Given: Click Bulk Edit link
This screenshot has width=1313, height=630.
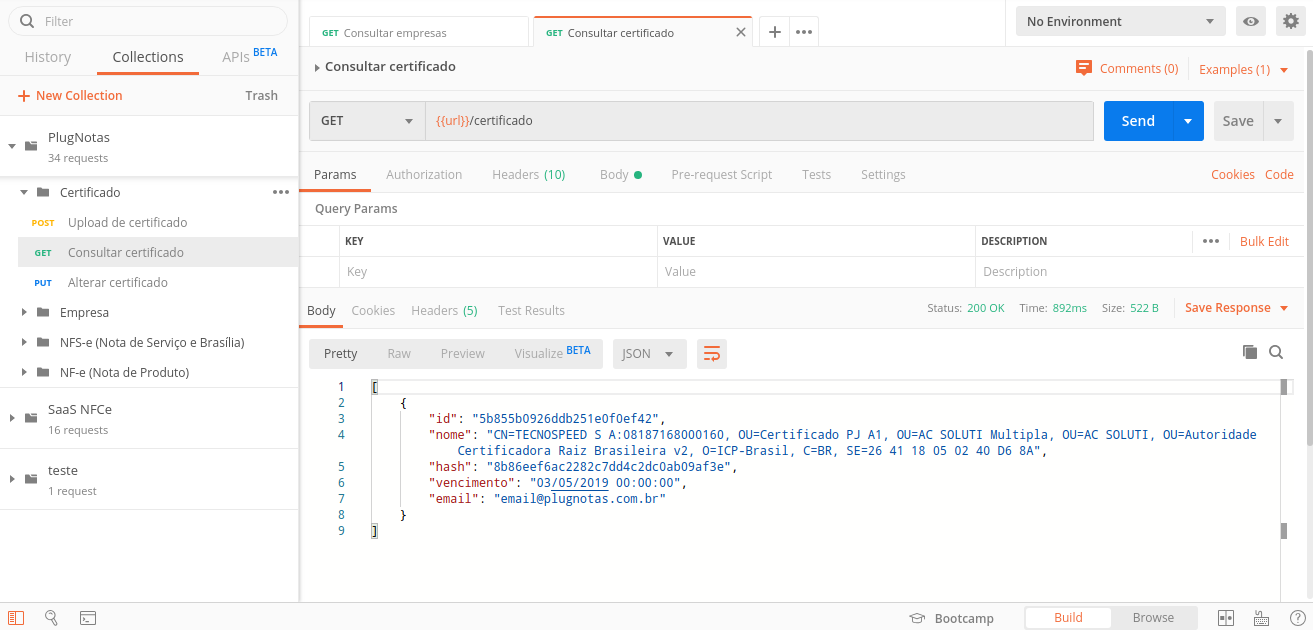Looking at the screenshot, I should (1264, 241).
